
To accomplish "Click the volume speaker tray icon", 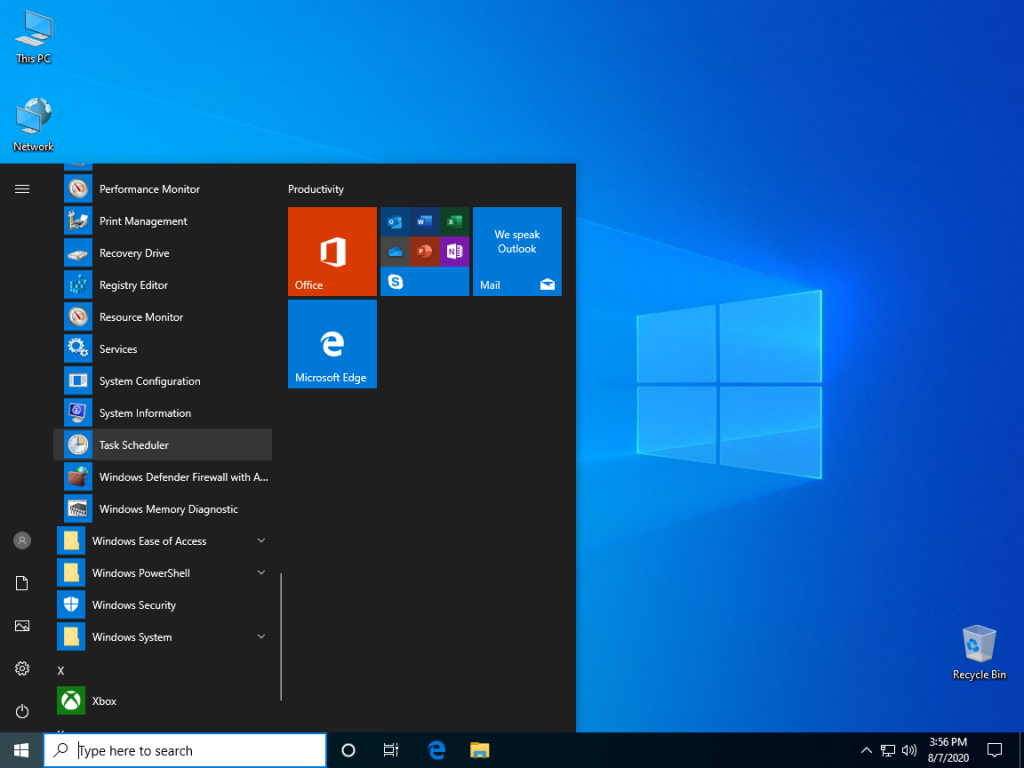I will click(x=909, y=750).
